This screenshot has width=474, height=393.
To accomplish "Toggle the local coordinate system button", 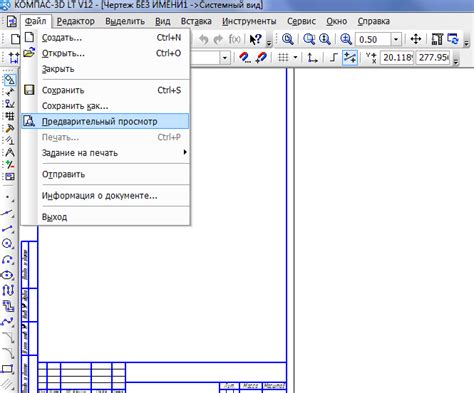I will coord(312,58).
